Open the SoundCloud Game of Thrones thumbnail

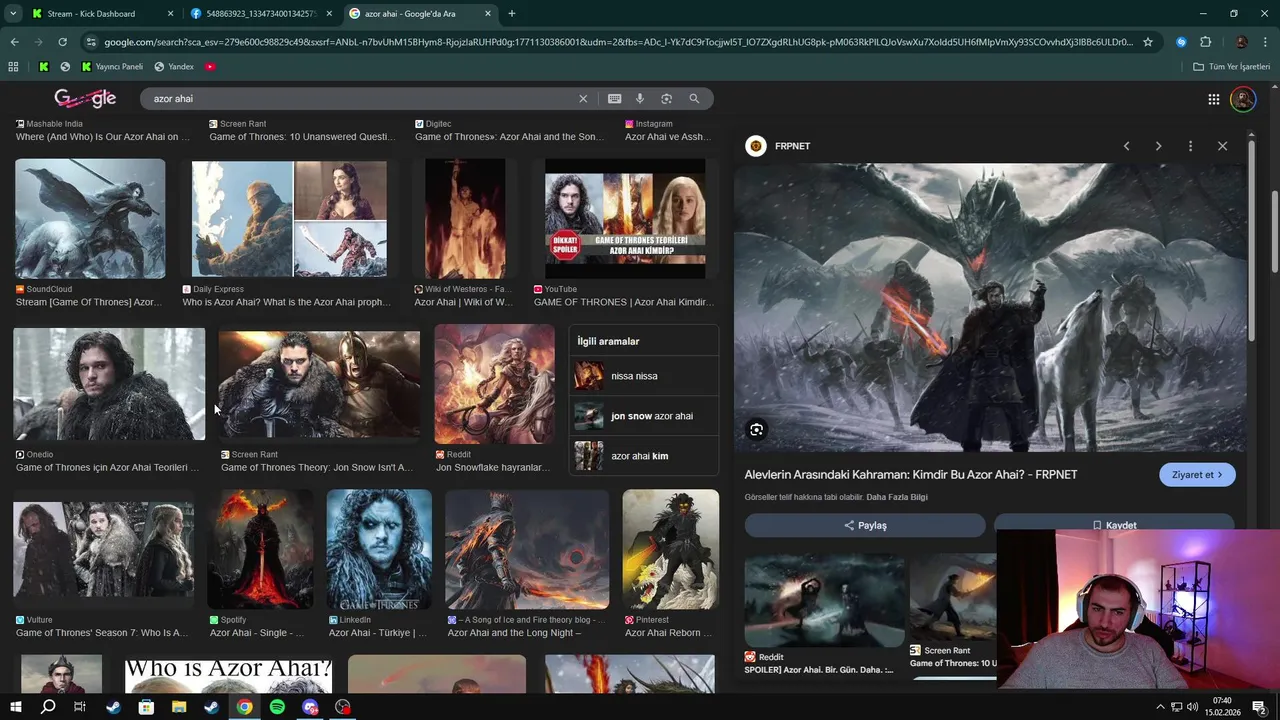(90, 219)
